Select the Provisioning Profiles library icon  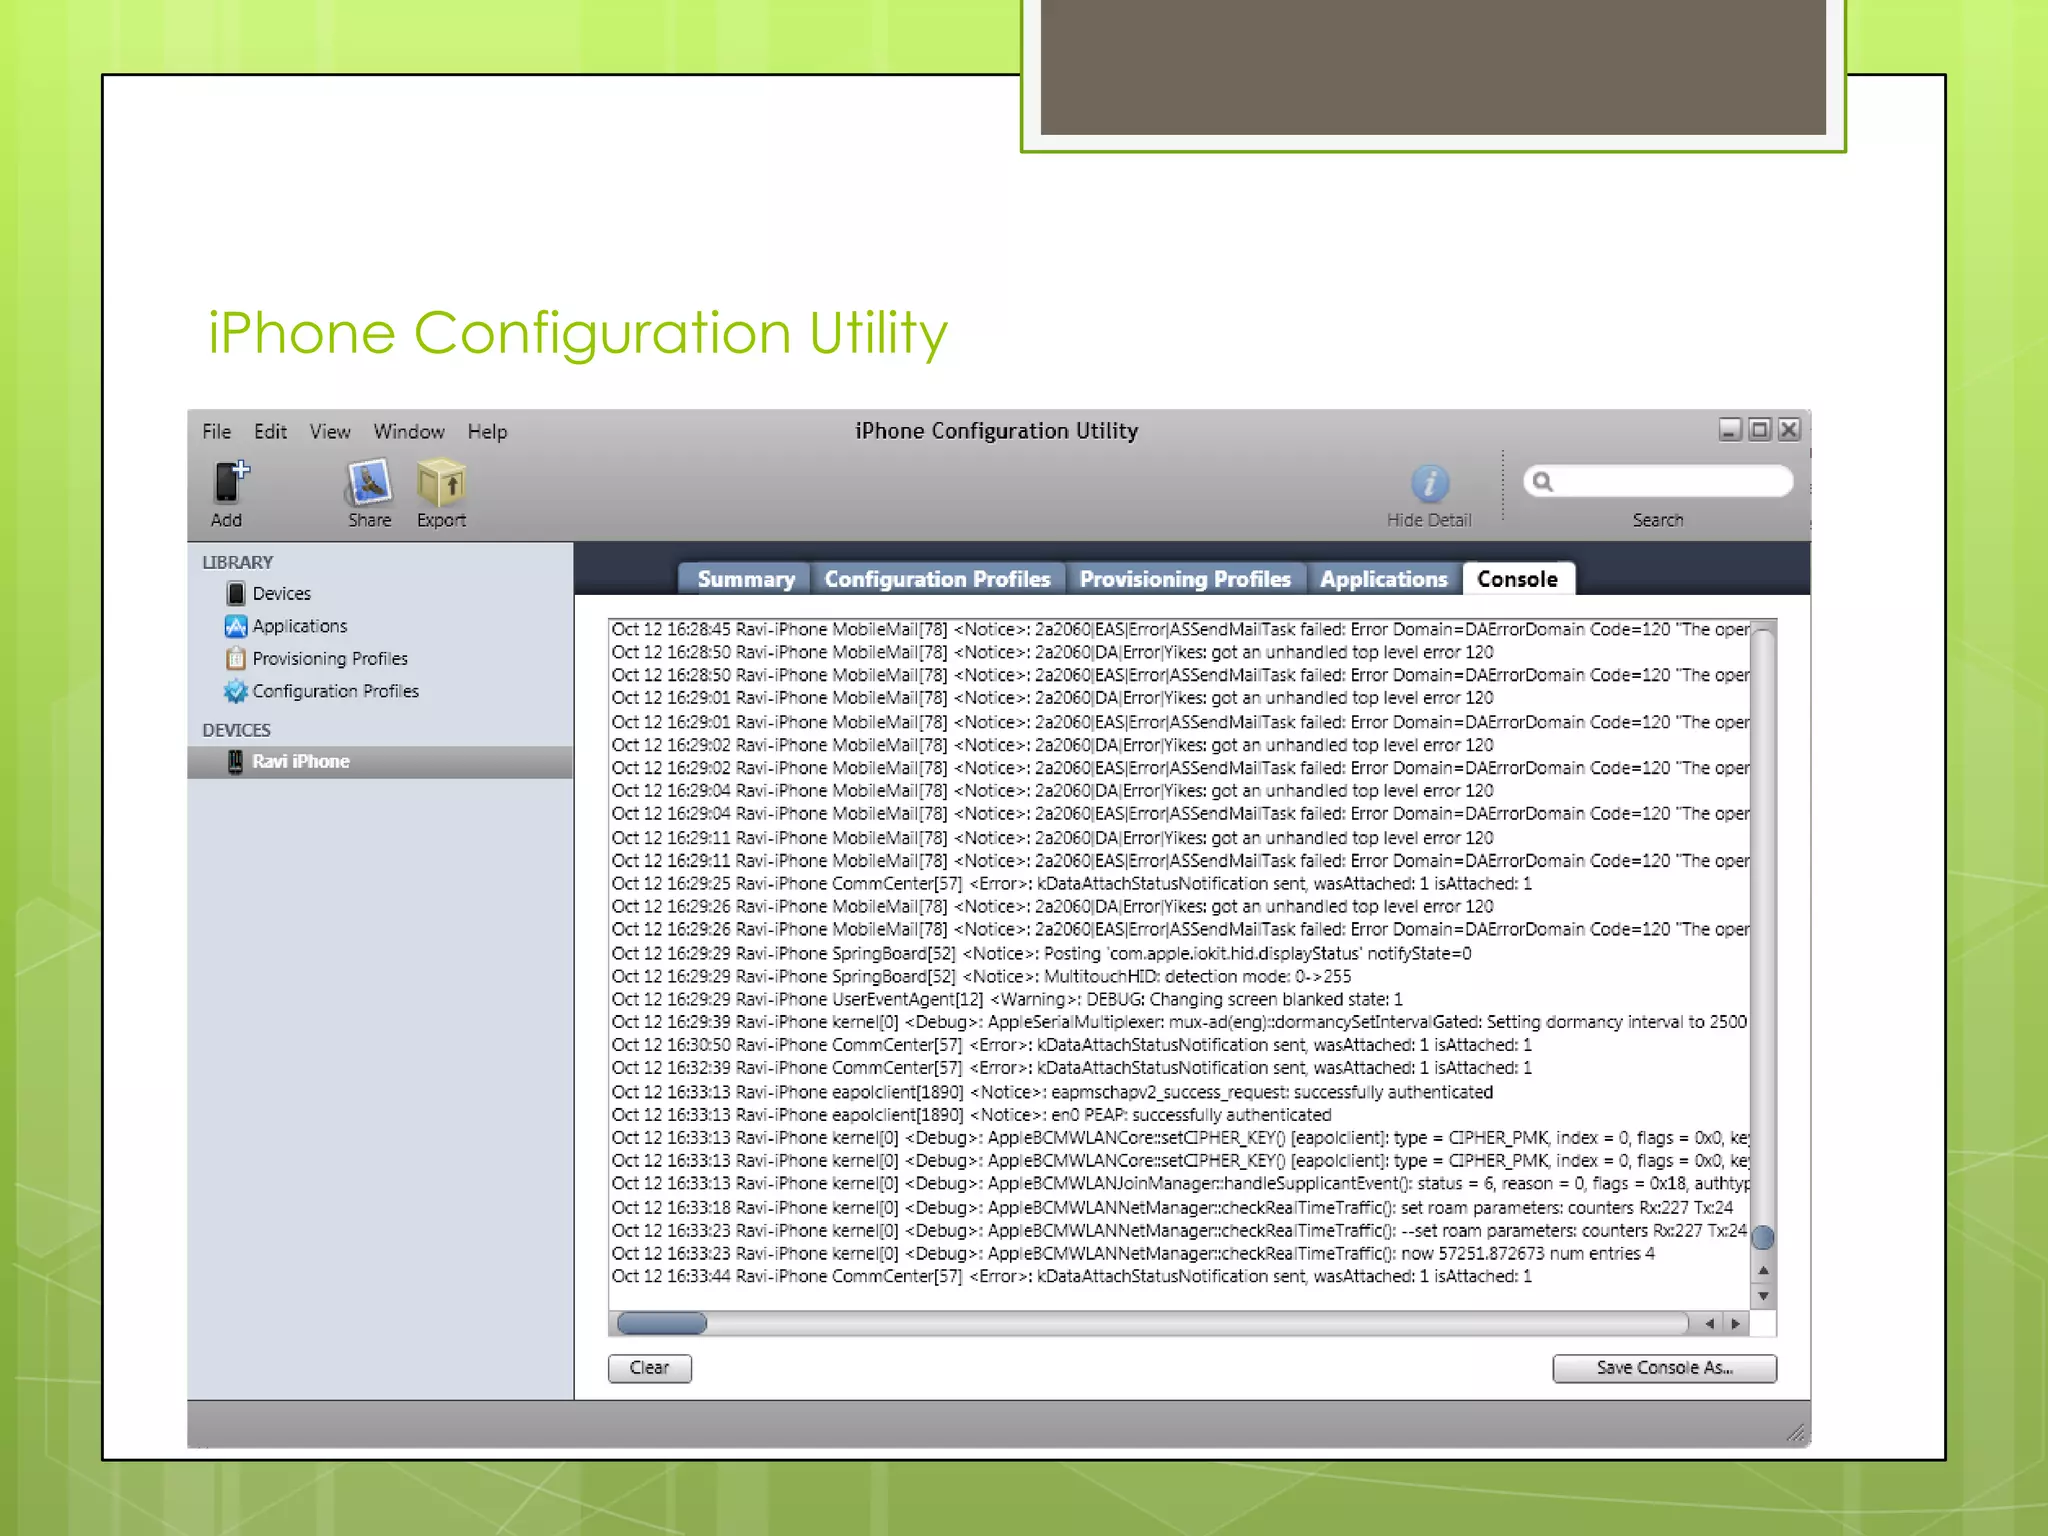(x=236, y=658)
